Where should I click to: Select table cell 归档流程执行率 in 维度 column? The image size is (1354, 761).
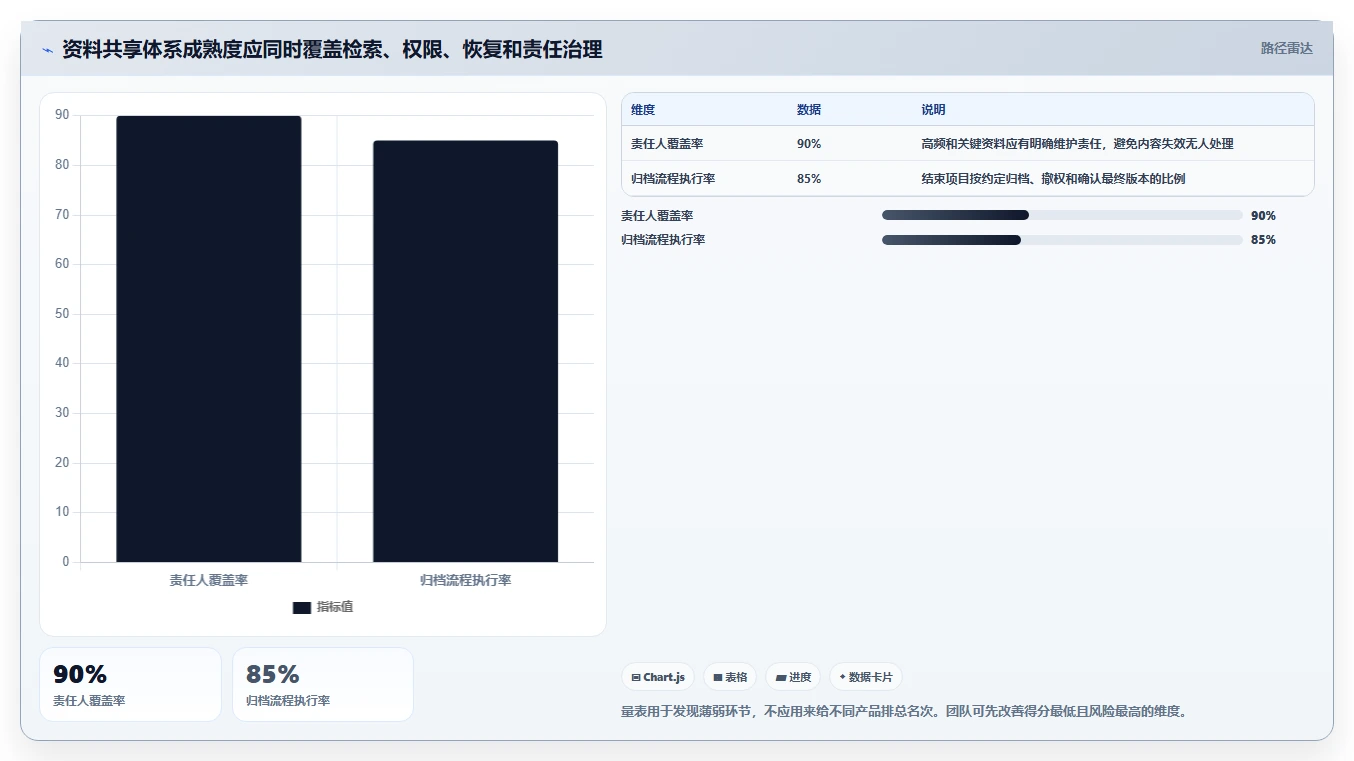[673, 179]
